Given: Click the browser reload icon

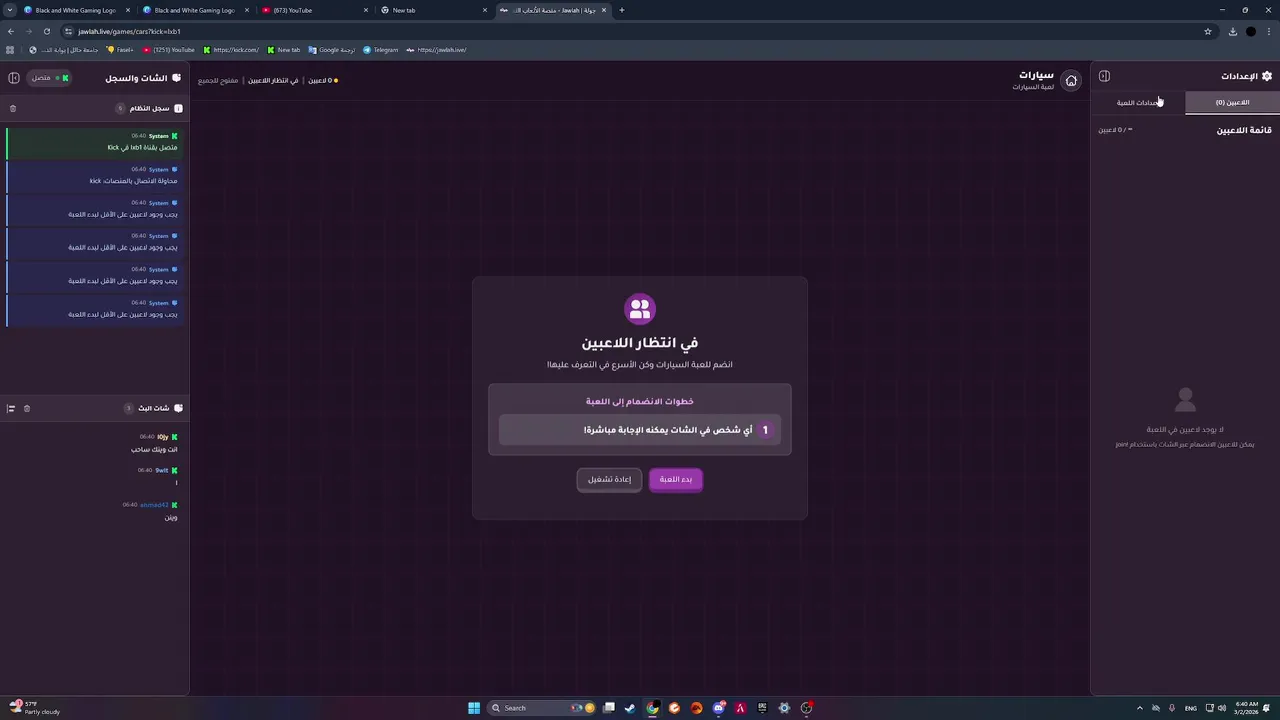Looking at the screenshot, I should [46, 31].
